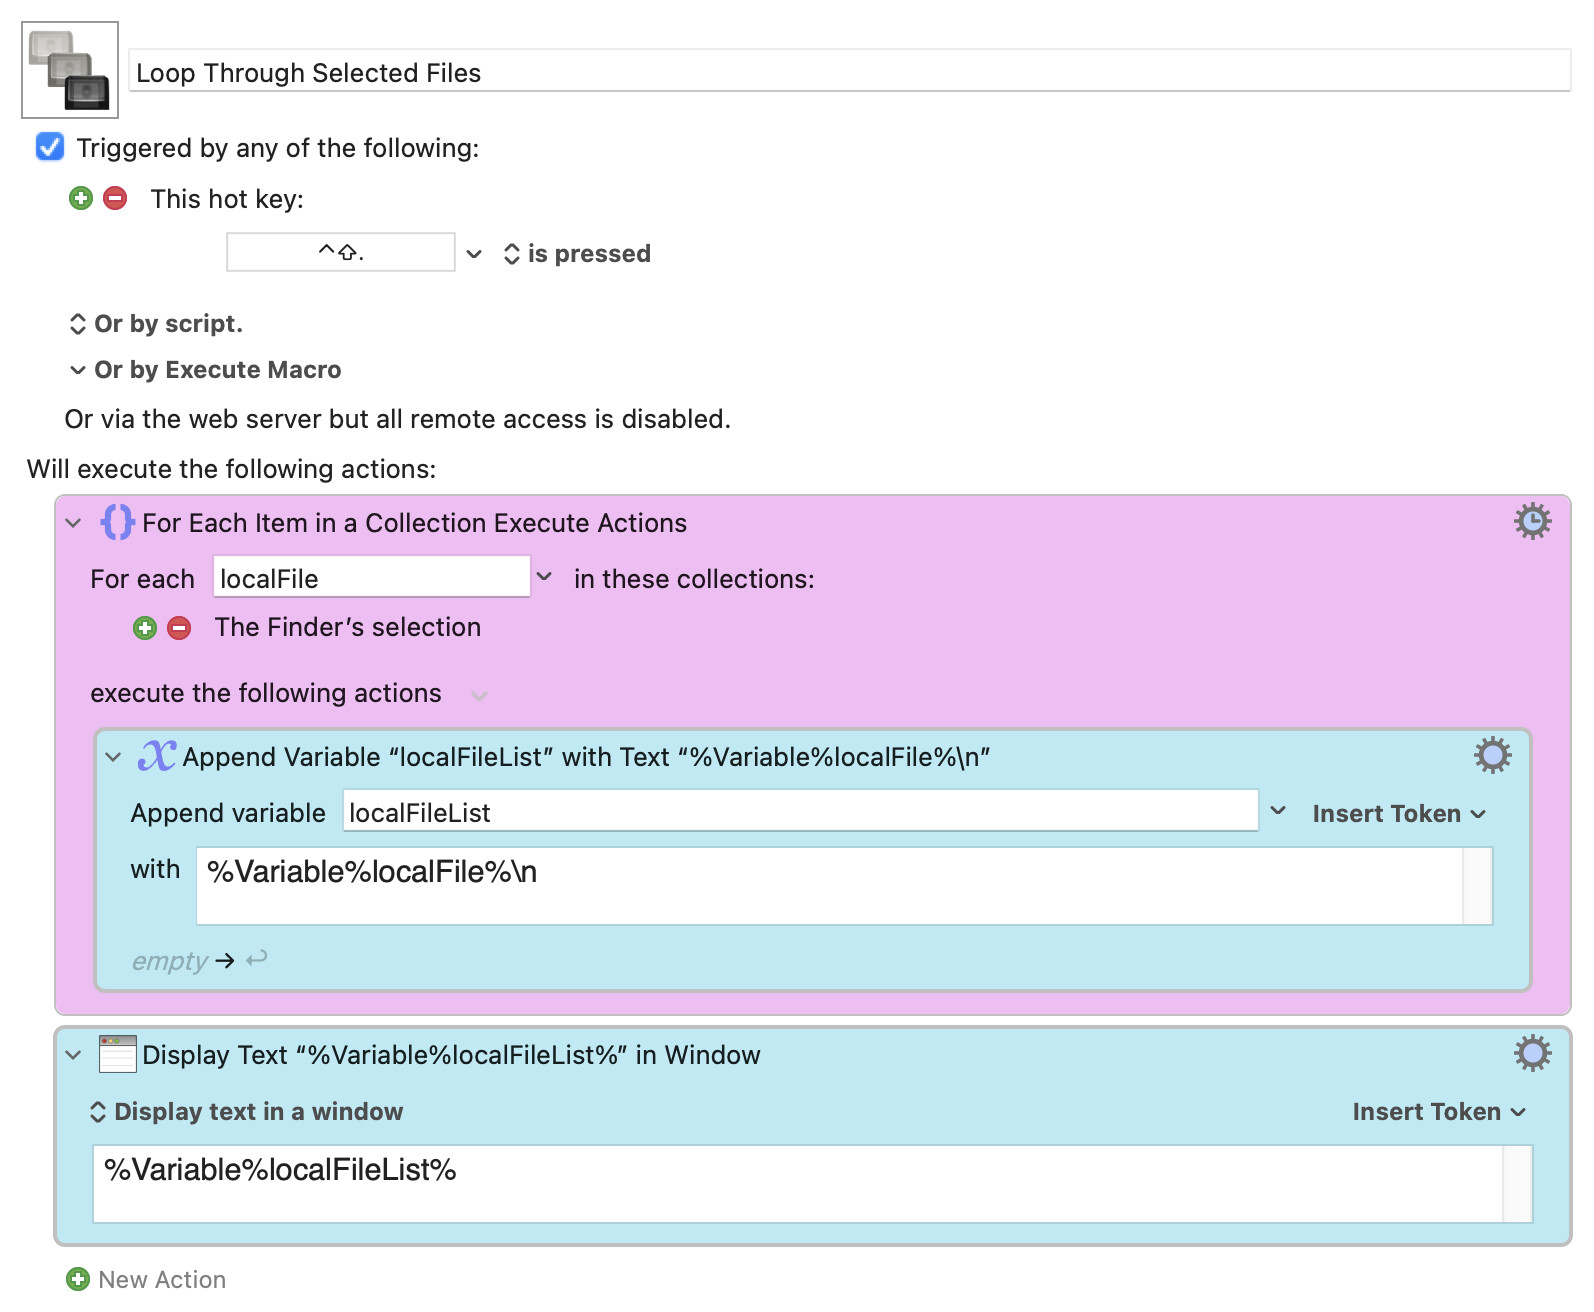Collapse the Append Variable action
This screenshot has width=1594, height=1312.
tap(113, 757)
